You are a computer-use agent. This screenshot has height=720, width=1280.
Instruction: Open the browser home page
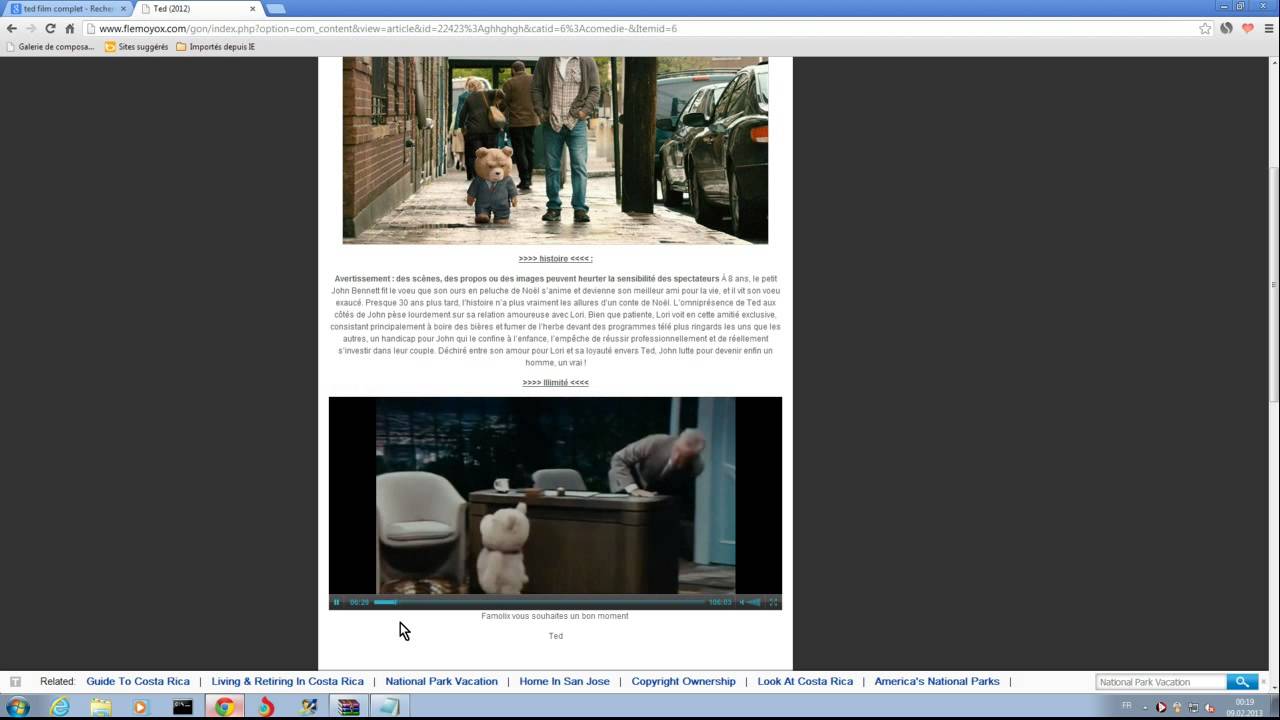[70, 28]
